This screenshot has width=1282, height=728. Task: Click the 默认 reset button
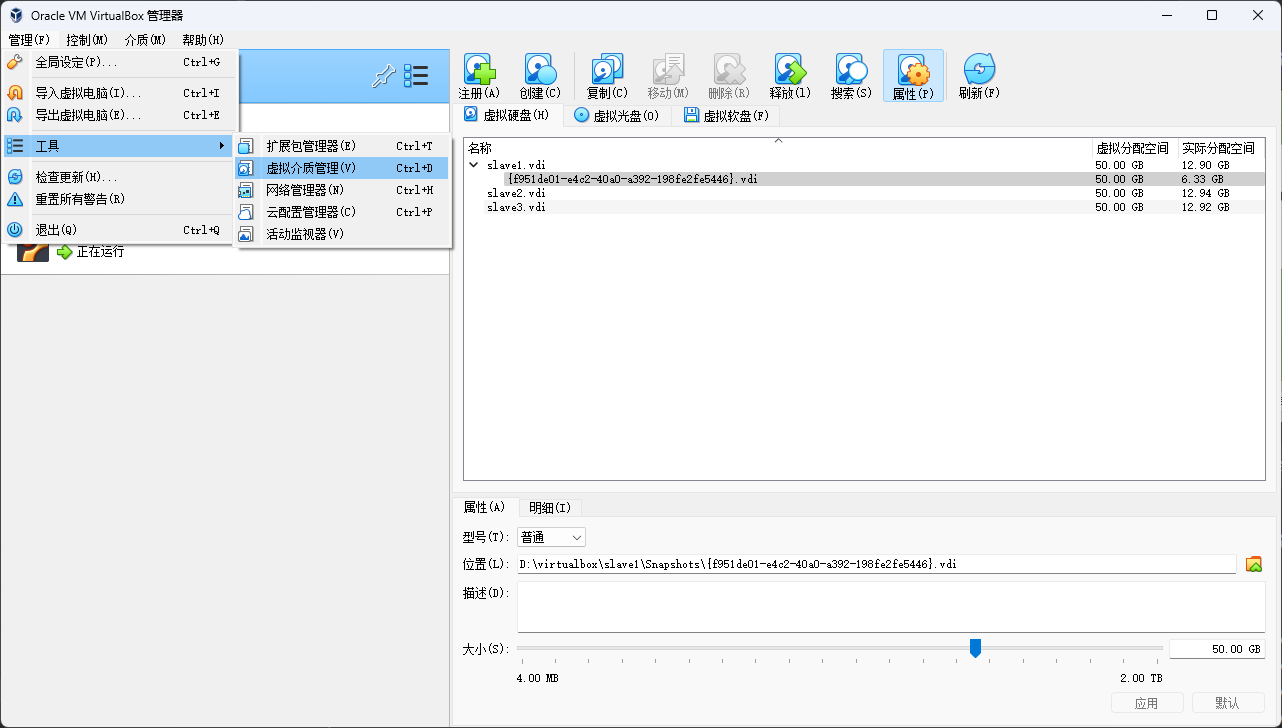pos(1228,703)
